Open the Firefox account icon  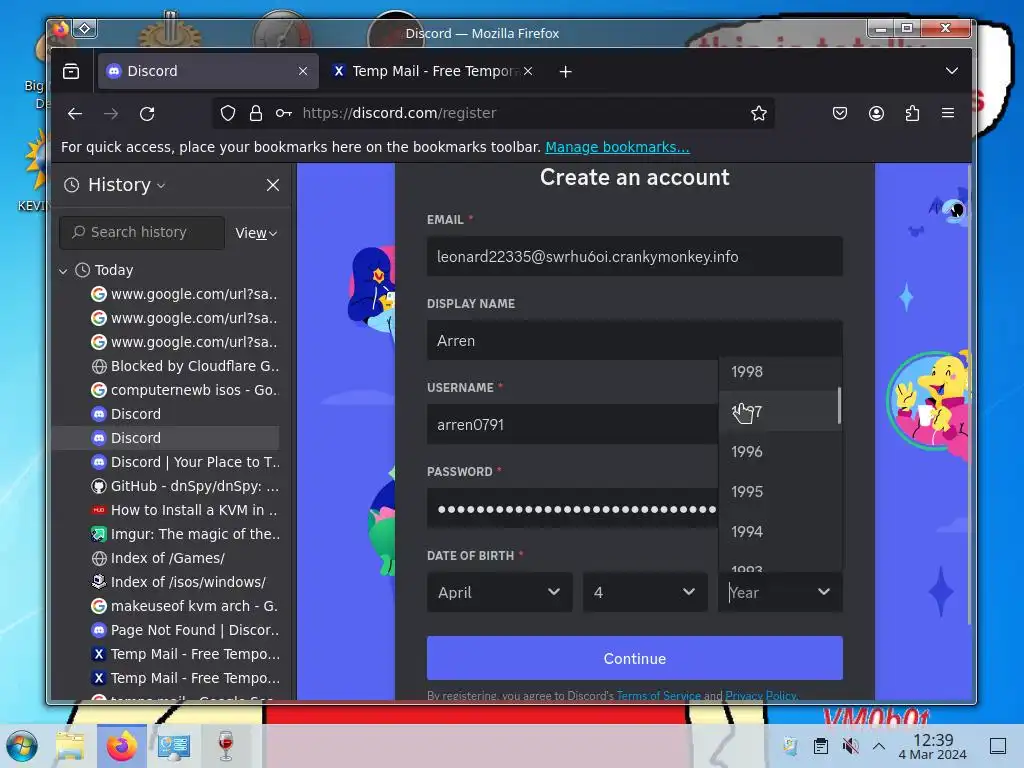(x=876, y=114)
